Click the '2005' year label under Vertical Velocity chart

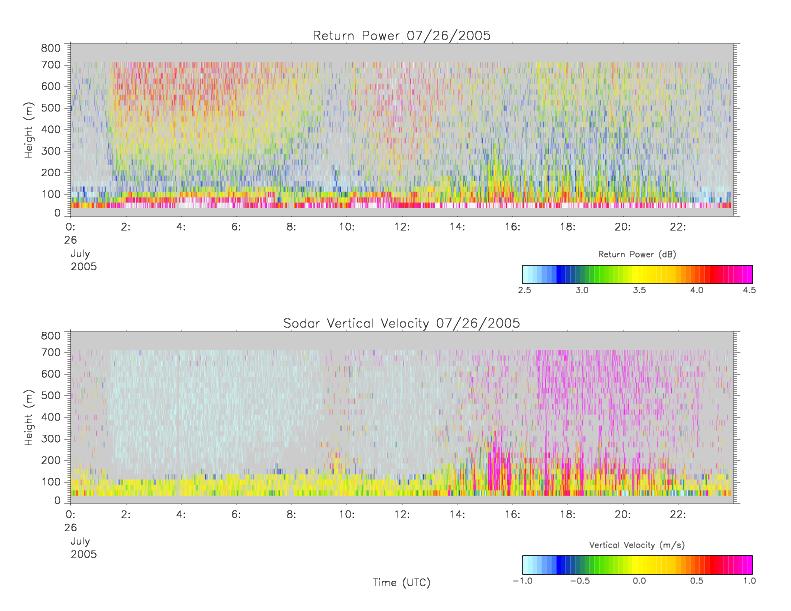point(83,554)
